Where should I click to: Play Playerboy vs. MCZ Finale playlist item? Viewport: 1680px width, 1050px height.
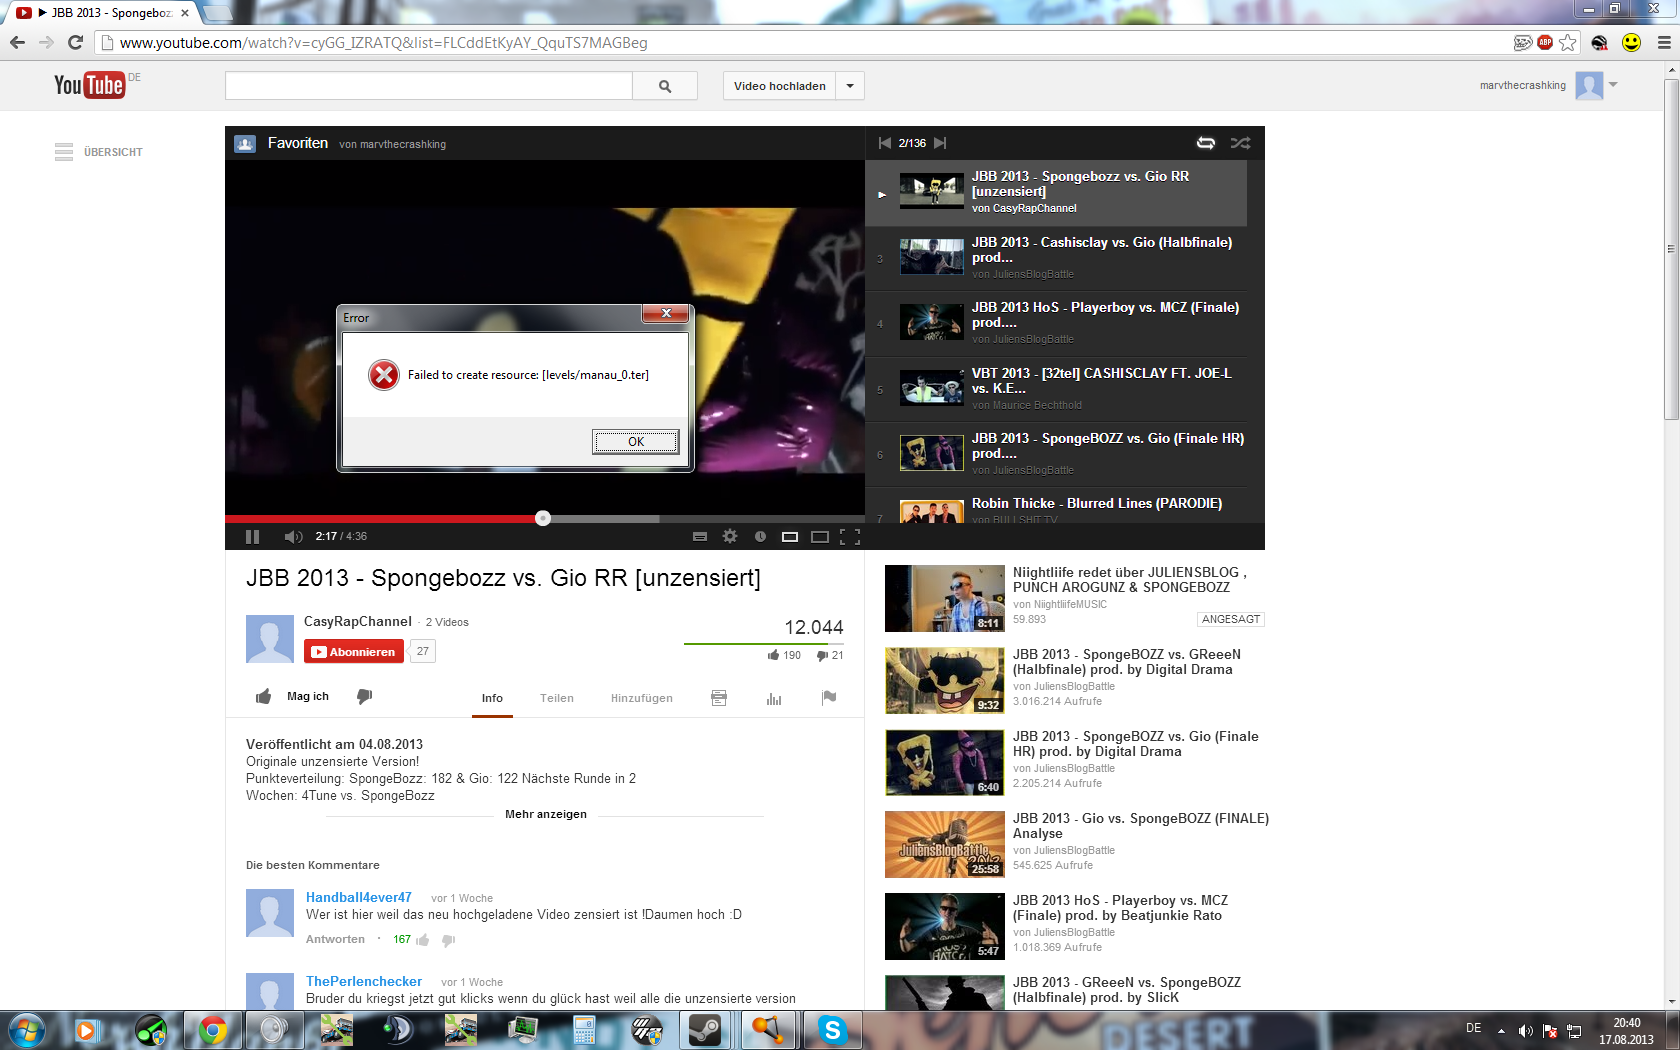pyautogui.click(x=1056, y=324)
